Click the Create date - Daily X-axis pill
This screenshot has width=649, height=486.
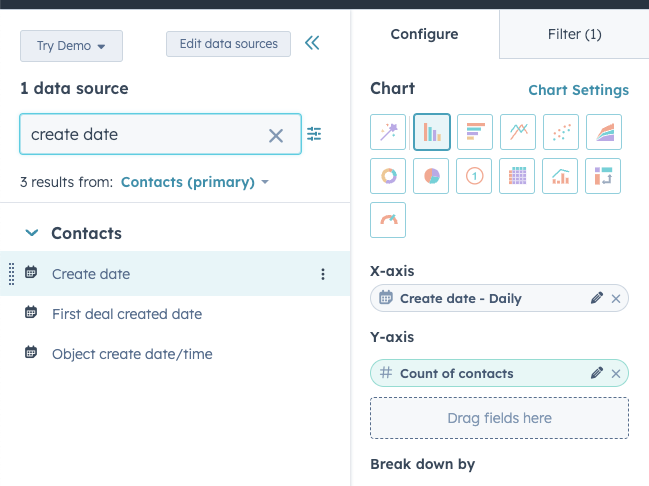coord(500,298)
